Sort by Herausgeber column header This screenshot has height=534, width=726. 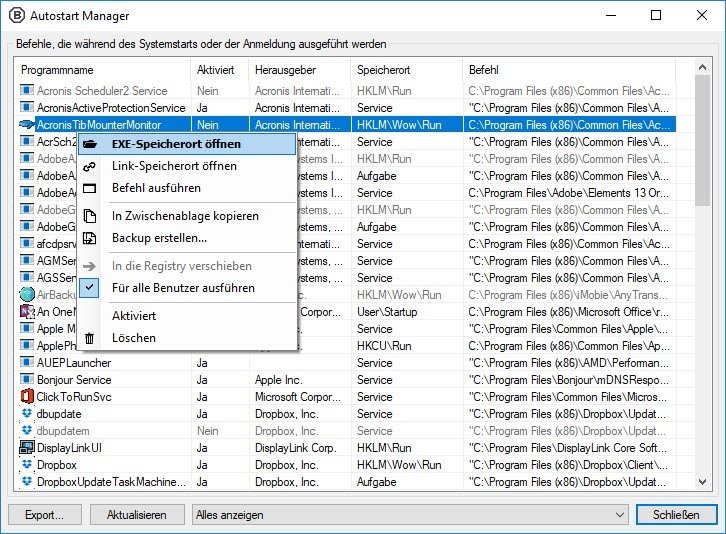300,70
